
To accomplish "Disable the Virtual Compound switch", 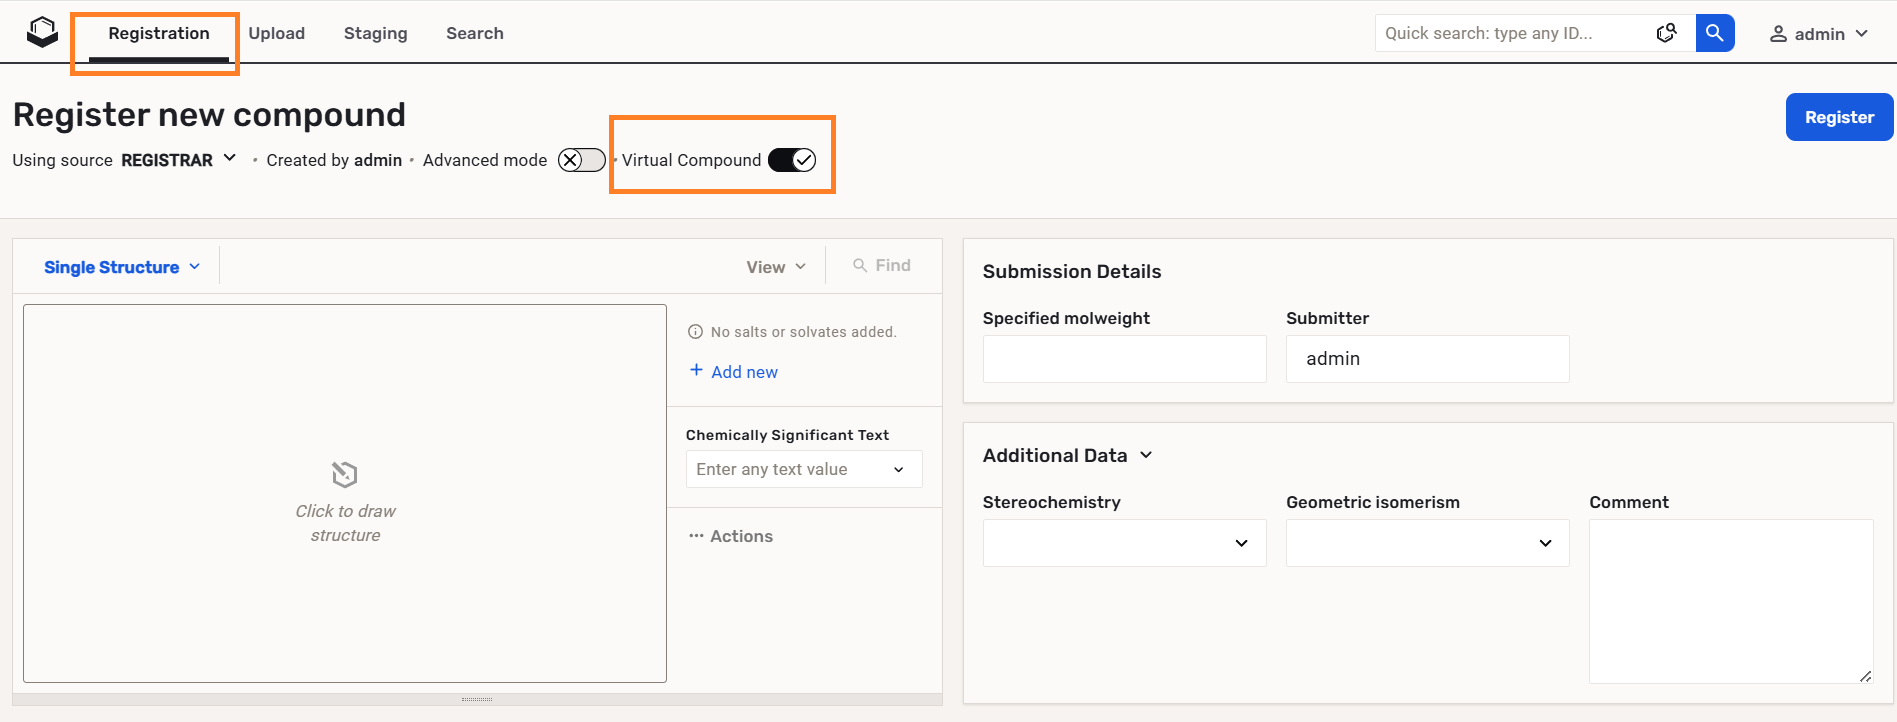I will [792, 160].
